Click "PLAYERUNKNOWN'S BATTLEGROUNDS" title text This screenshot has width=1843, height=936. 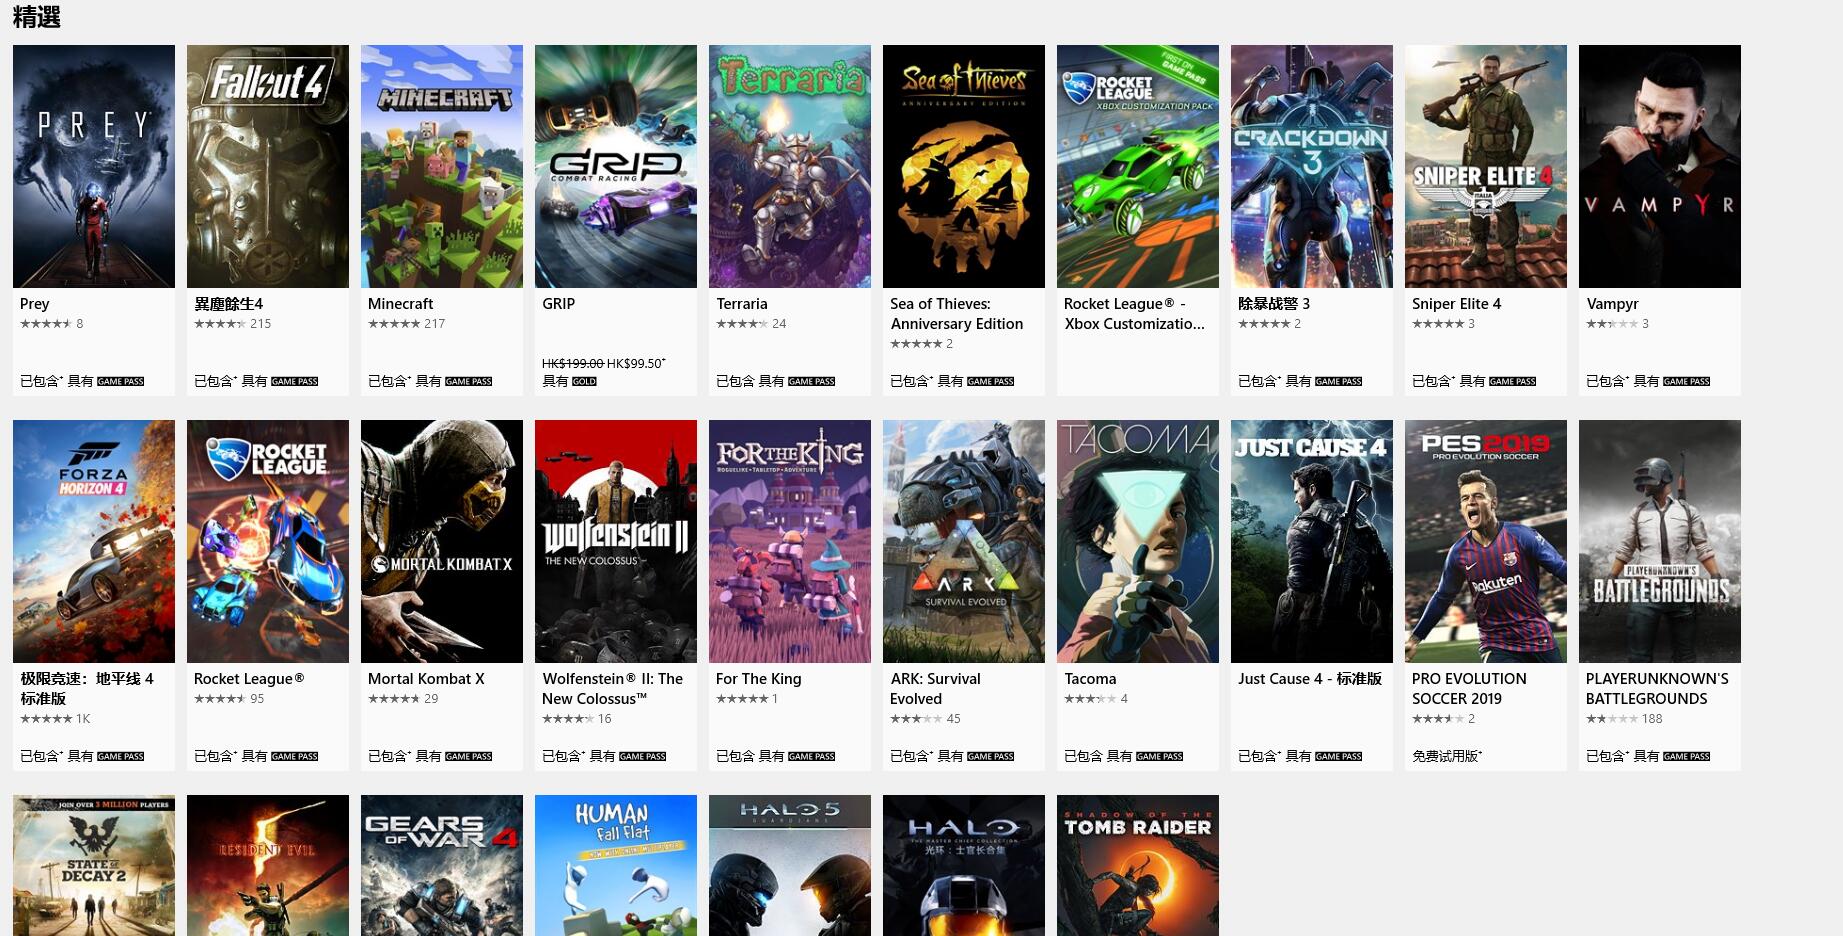click(x=1658, y=689)
